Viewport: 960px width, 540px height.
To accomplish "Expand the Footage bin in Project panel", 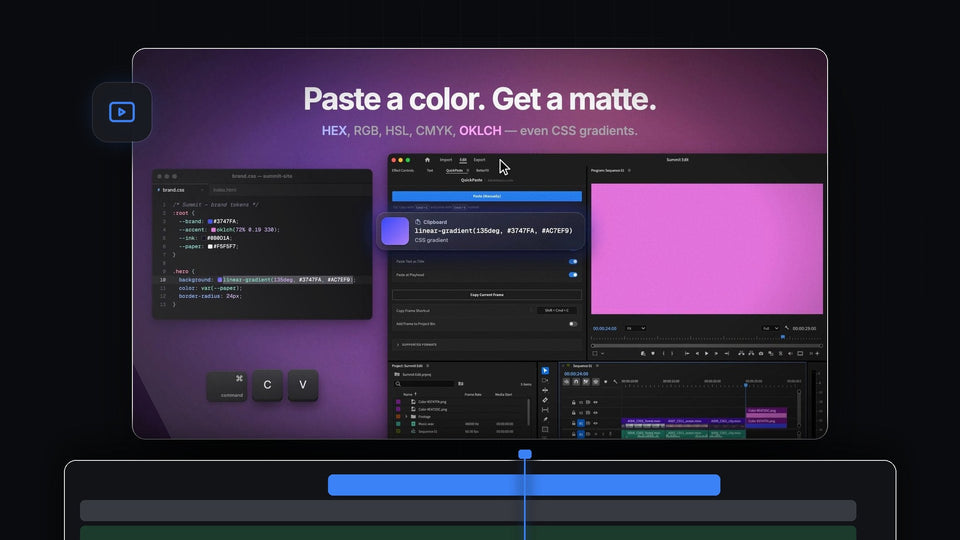I will tap(406, 416).
